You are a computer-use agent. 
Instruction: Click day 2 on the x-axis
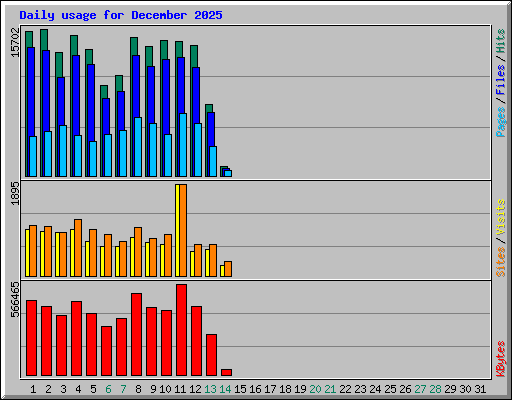48,389
